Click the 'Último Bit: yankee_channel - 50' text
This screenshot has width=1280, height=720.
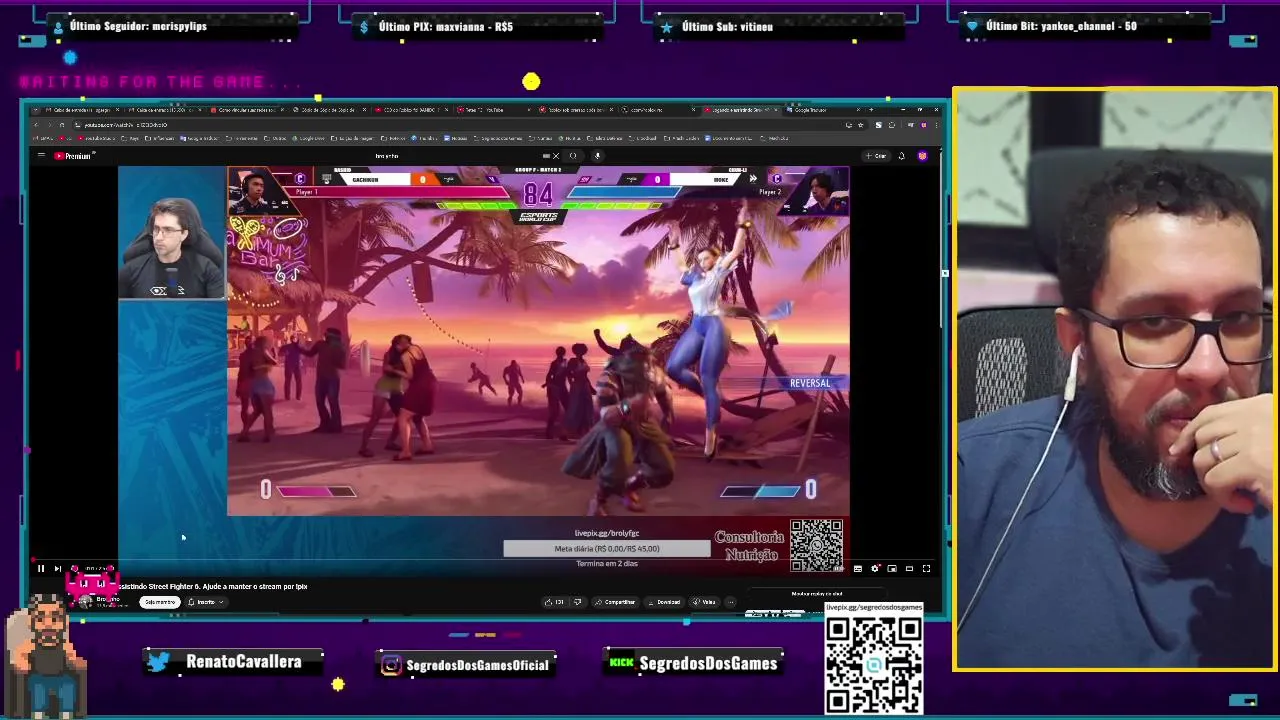click(x=1061, y=26)
